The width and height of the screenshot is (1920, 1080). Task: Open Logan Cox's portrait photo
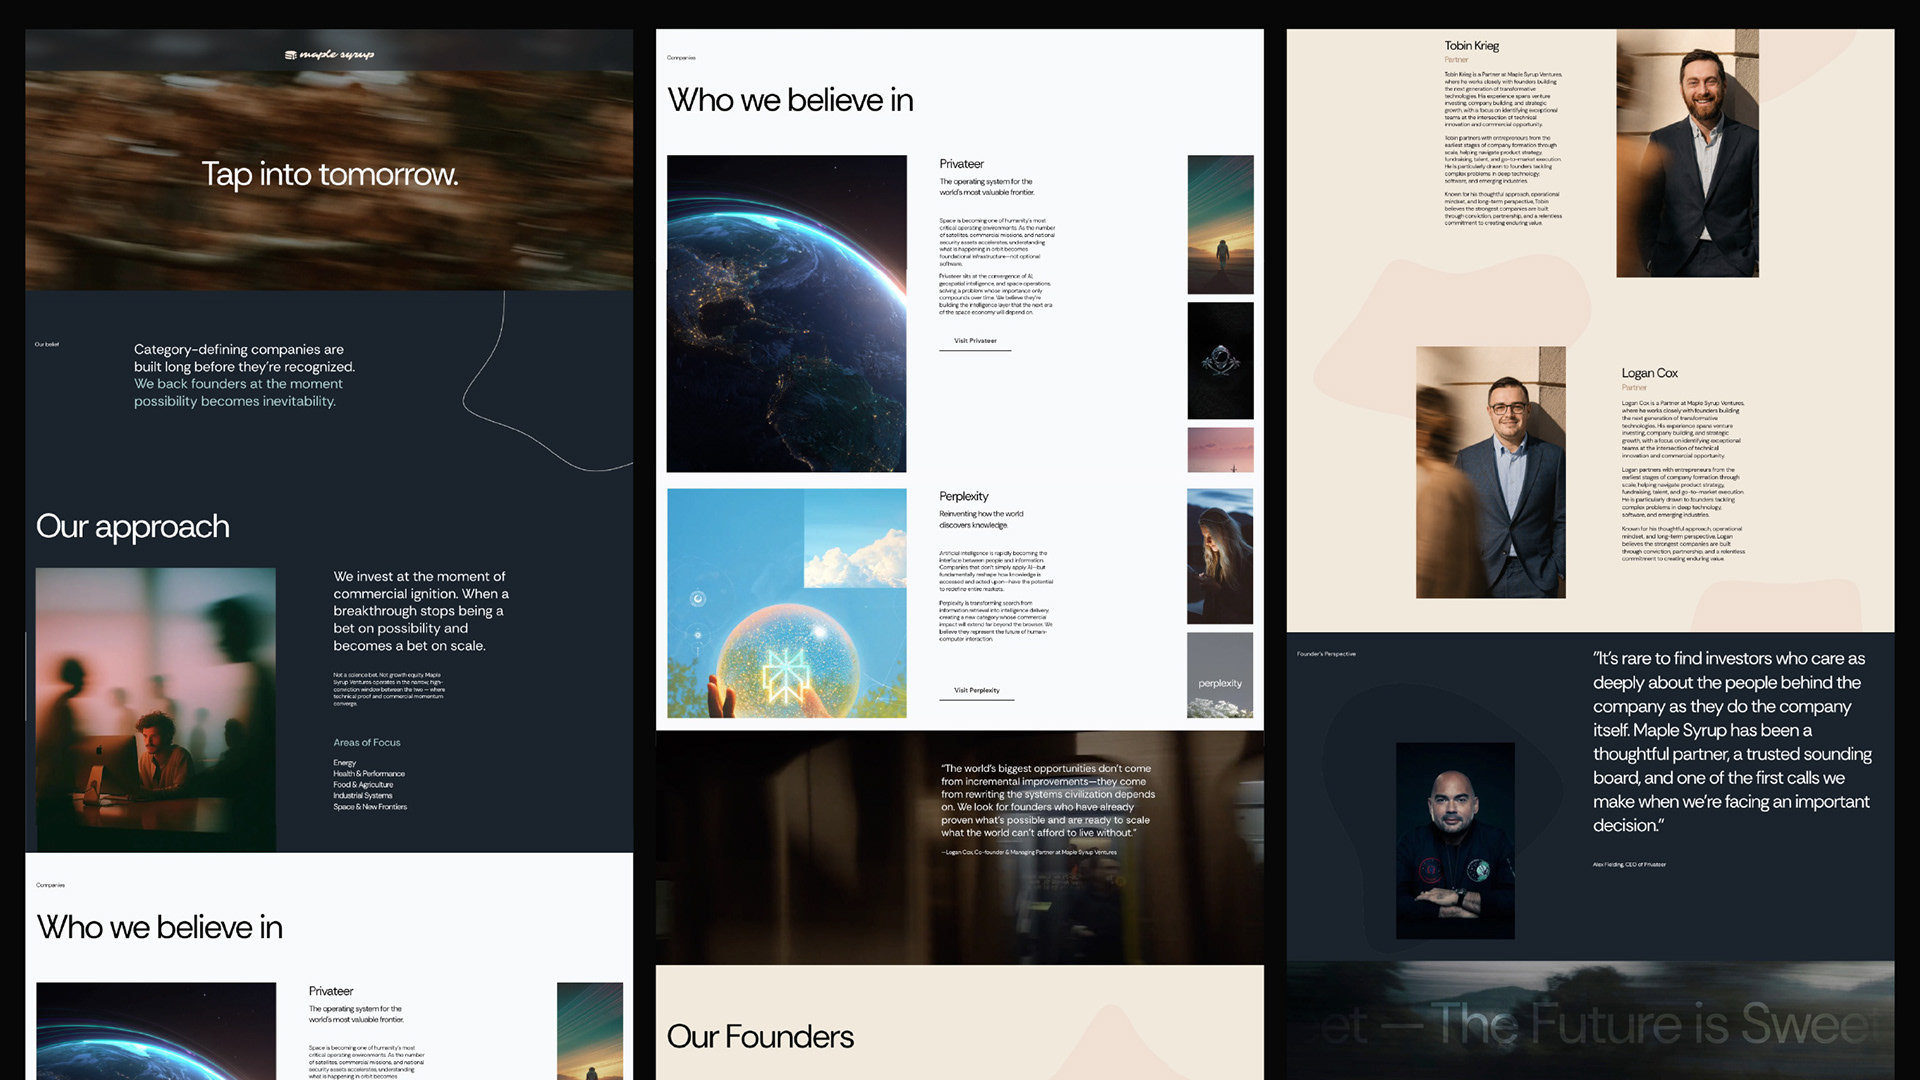(x=1491, y=472)
